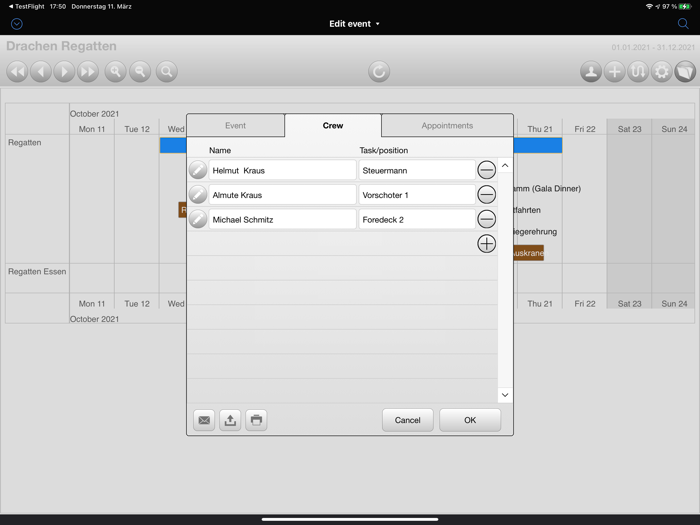Click the Siegerehrung event text
The width and height of the screenshot is (700, 525).
(x=535, y=232)
